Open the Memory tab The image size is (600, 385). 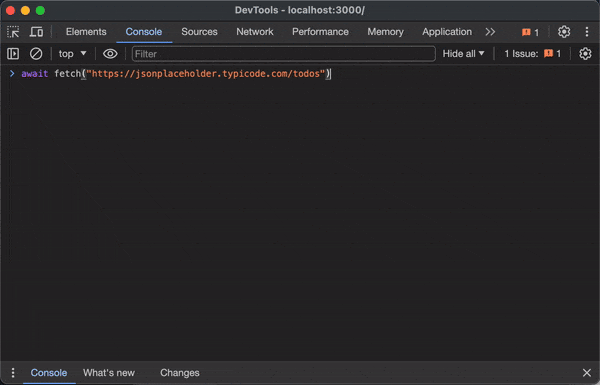click(385, 32)
